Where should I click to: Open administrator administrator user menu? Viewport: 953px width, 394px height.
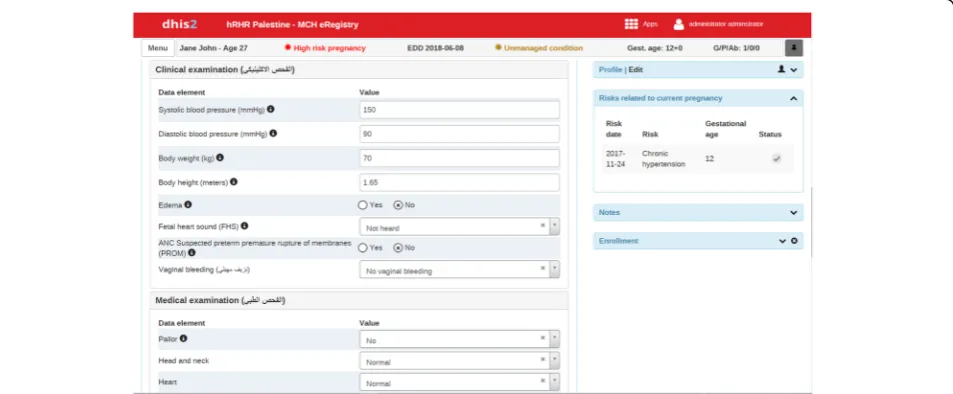click(x=726, y=24)
